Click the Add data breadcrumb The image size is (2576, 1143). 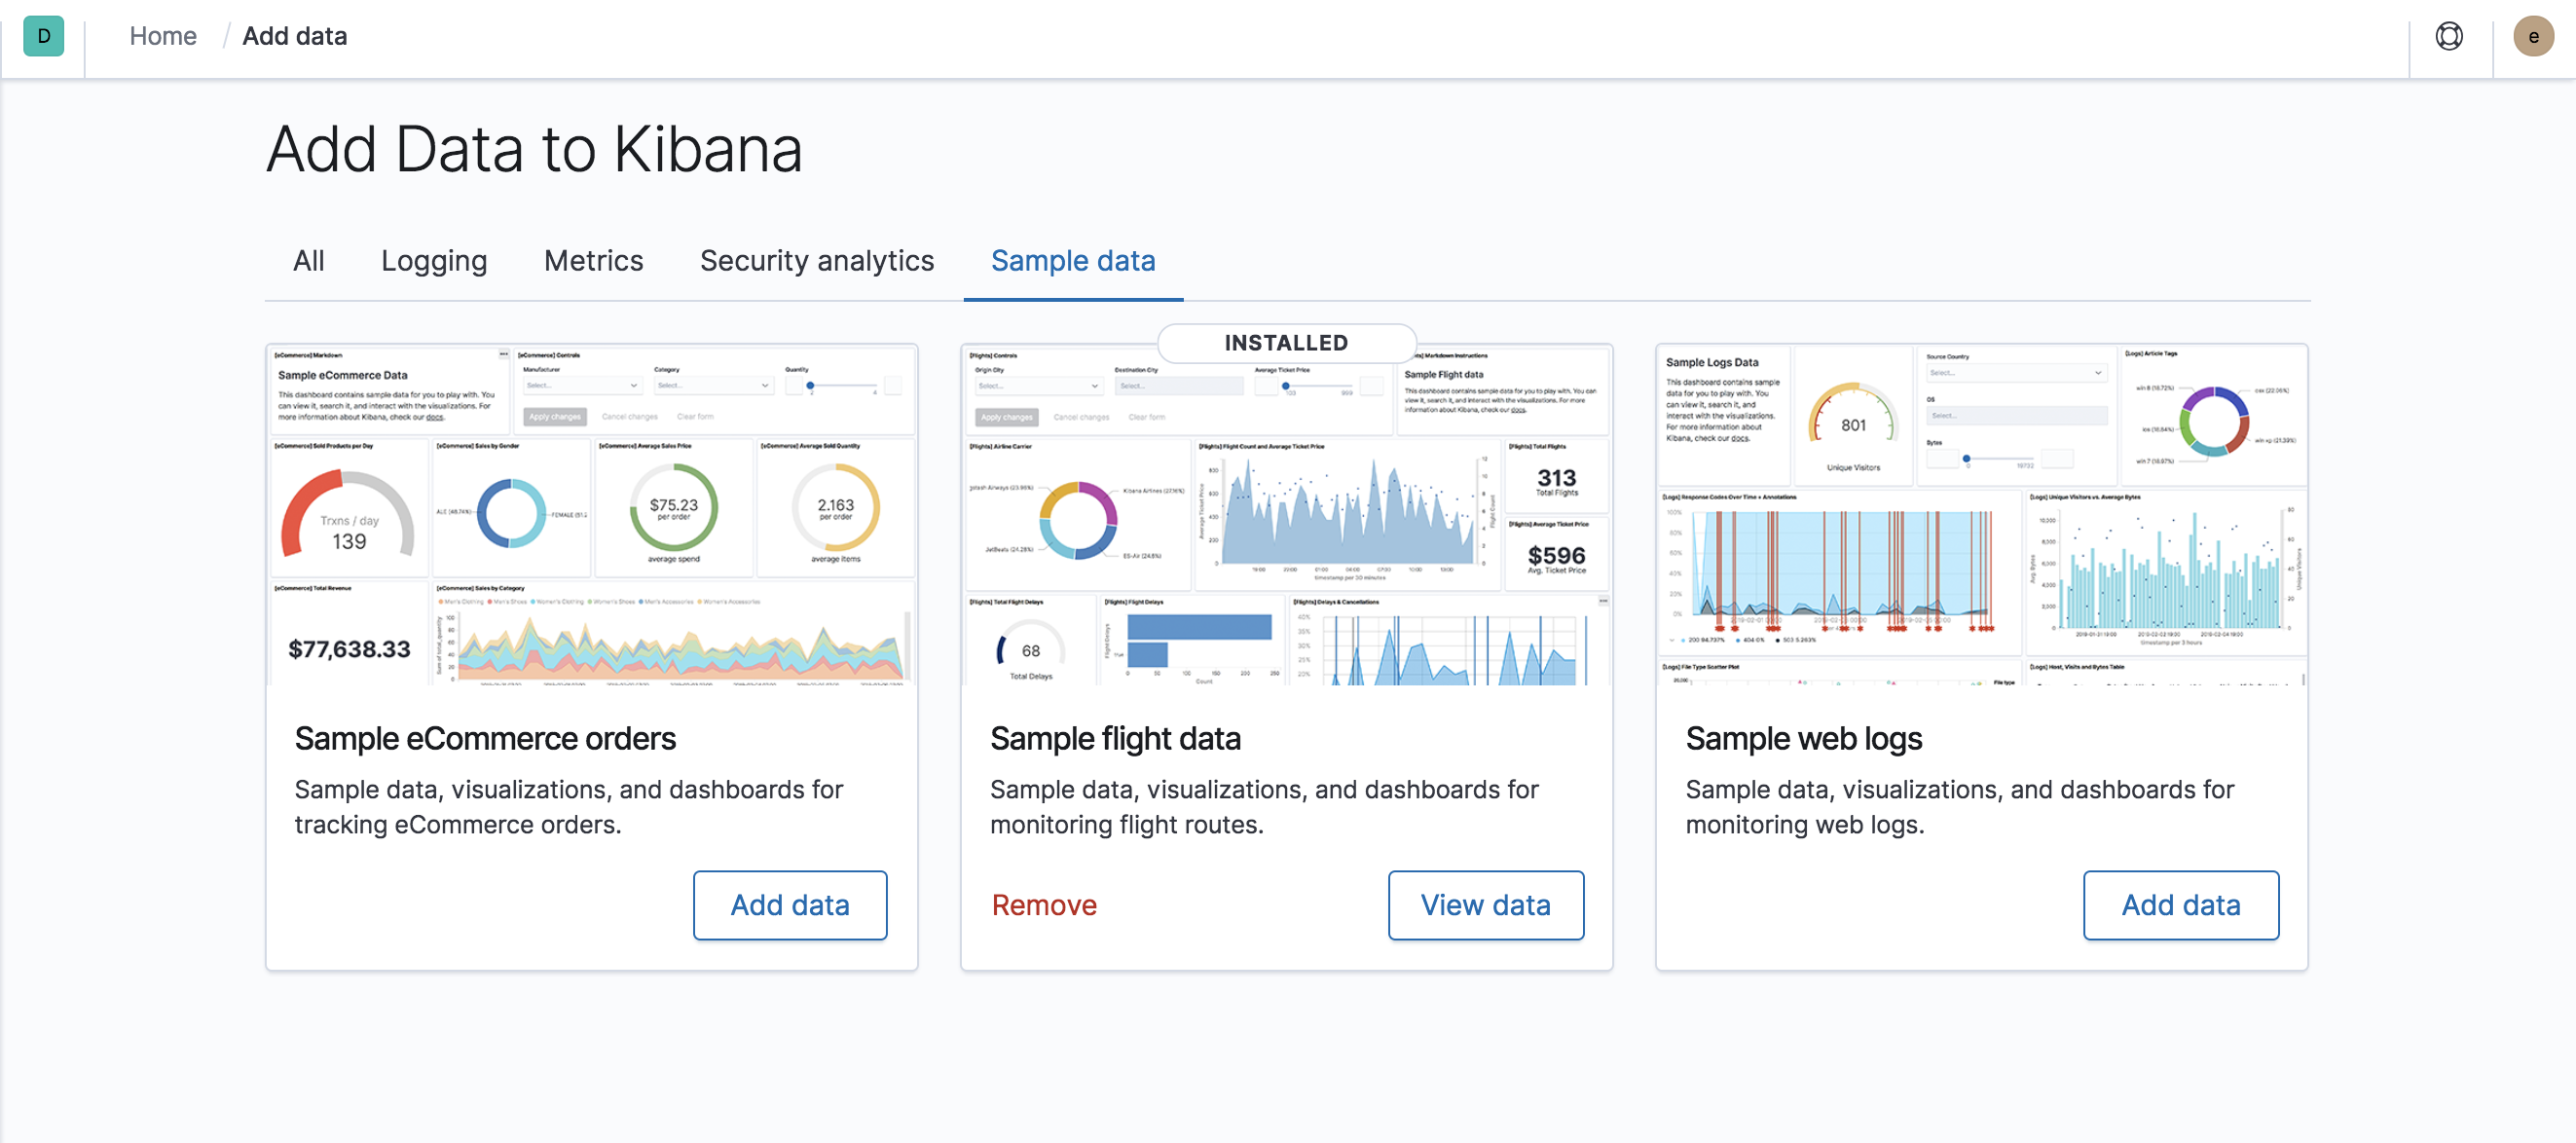(x=294, y=36)
